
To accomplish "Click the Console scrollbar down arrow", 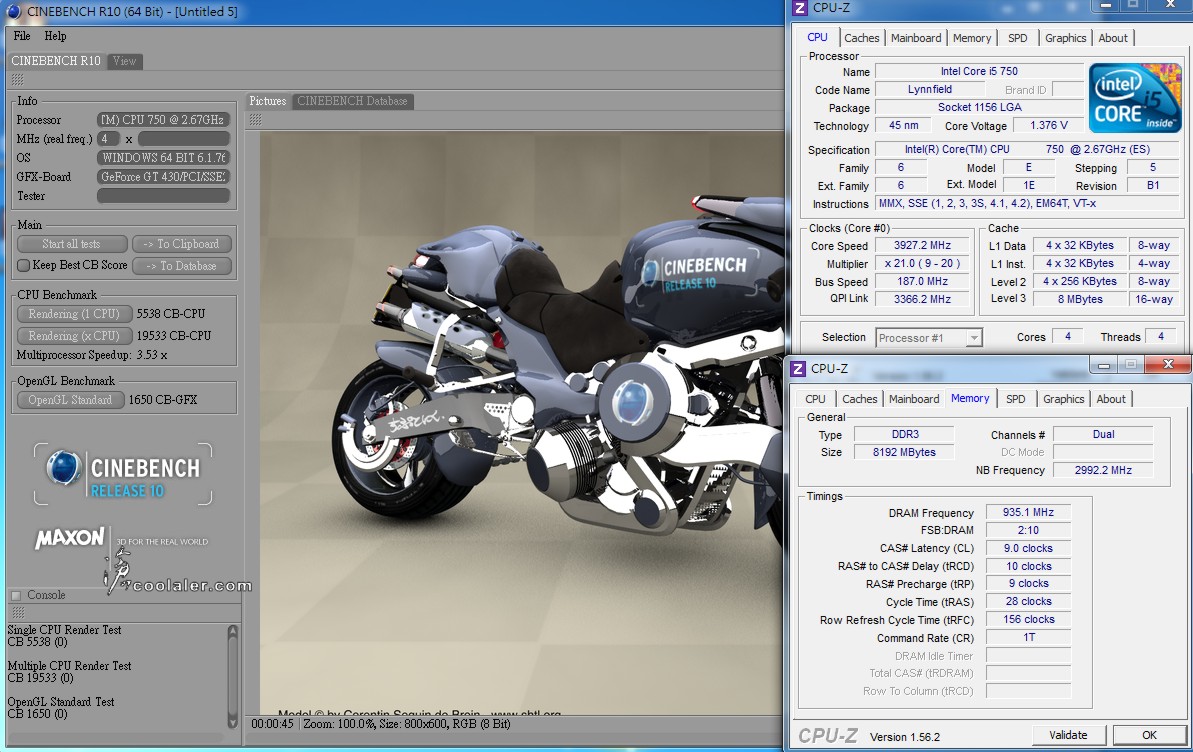I will (233, 722).
